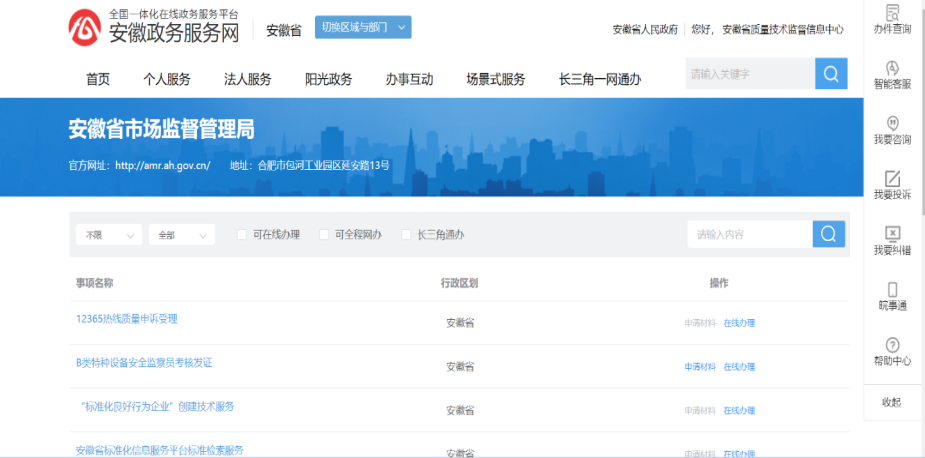This screenshot has height=458, width=925.
Task: Tick the 可全程网办 checkbox
Action: click(x=323, y=235)
